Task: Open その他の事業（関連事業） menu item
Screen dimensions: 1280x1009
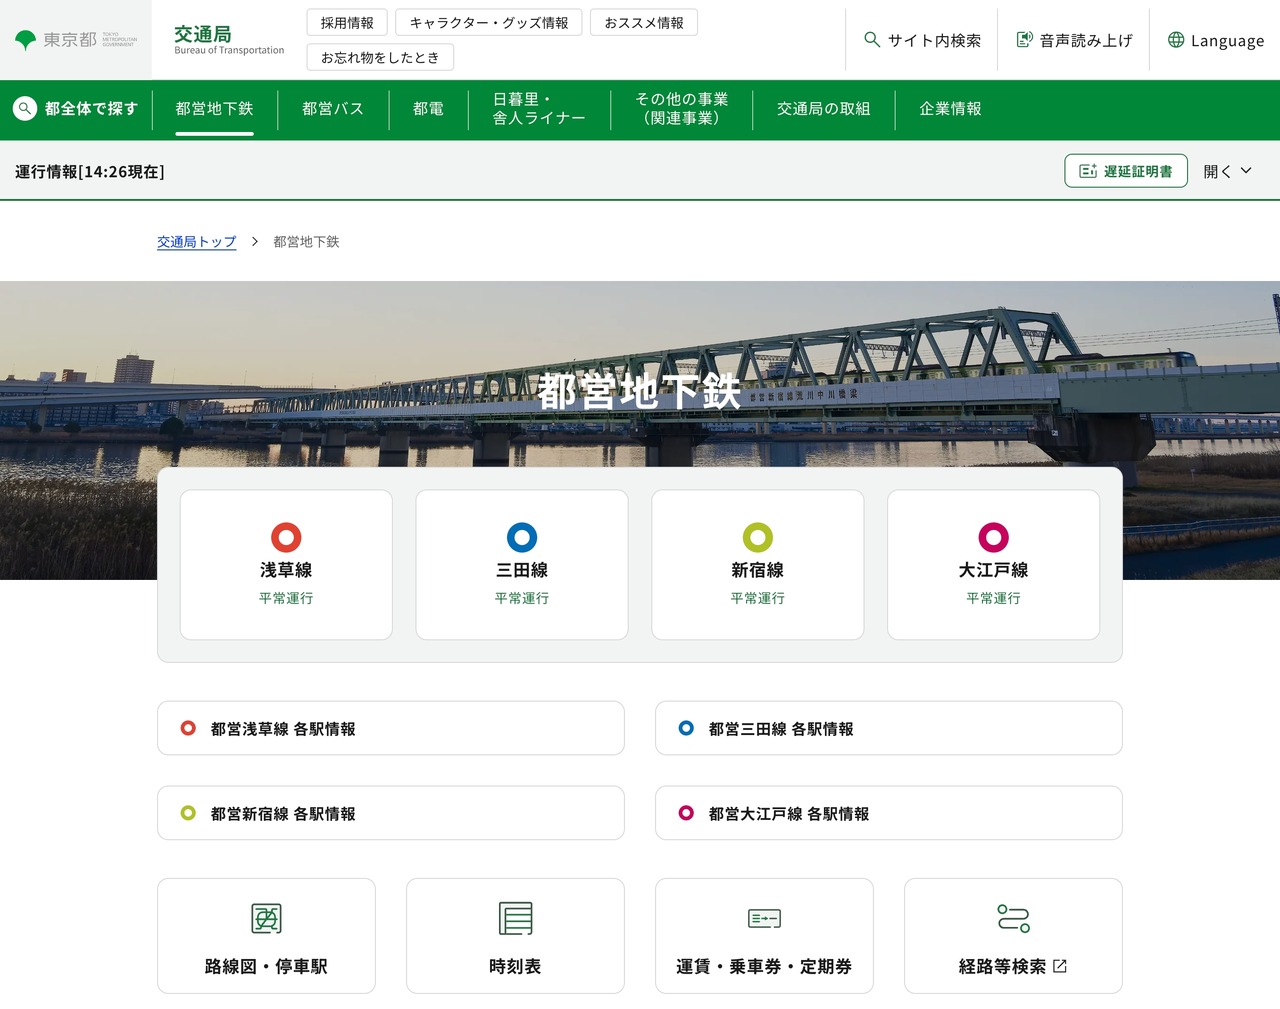Action: pos(682,109)
